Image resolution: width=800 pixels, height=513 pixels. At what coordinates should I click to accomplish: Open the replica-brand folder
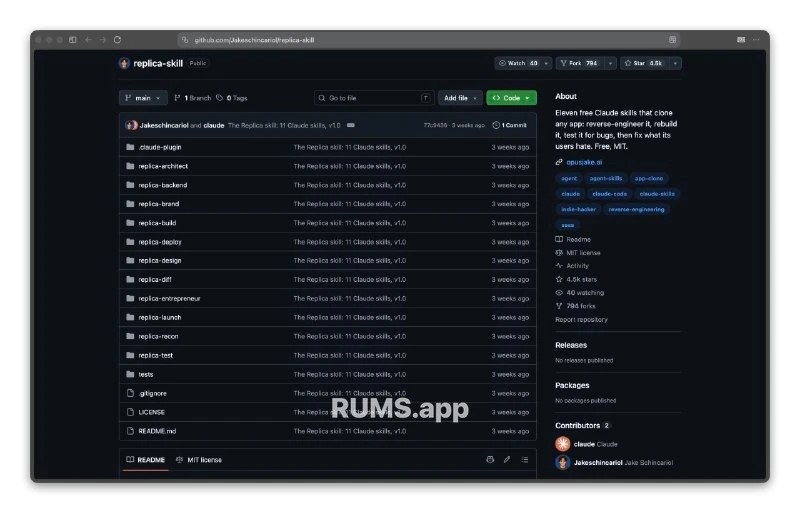tap(159, 204)
